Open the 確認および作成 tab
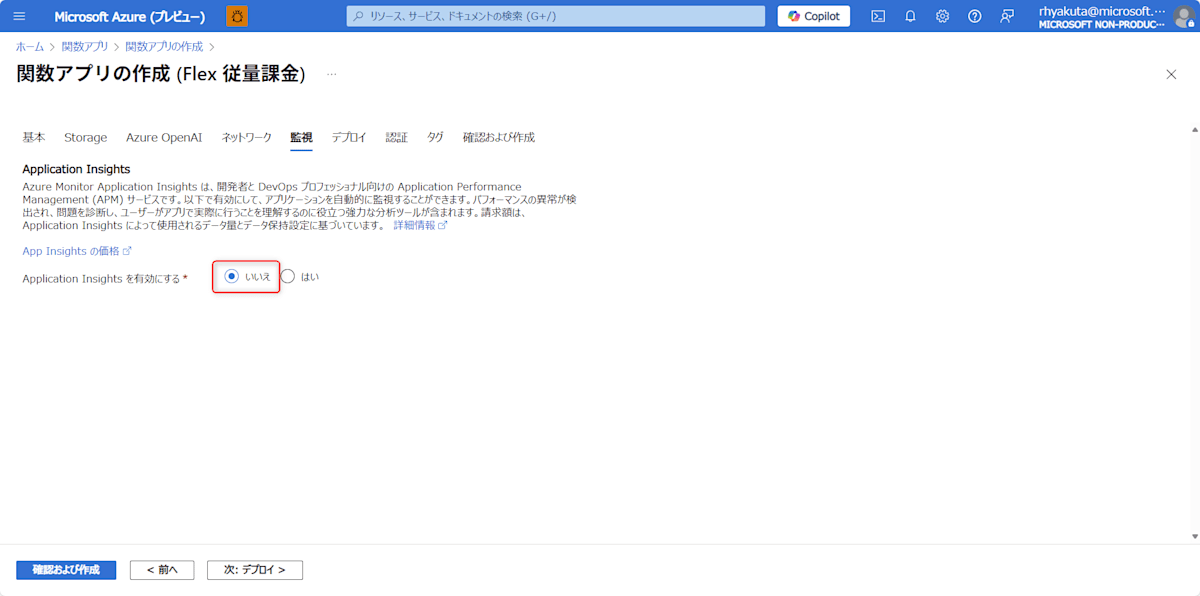1200x596 pixels. 498,137
